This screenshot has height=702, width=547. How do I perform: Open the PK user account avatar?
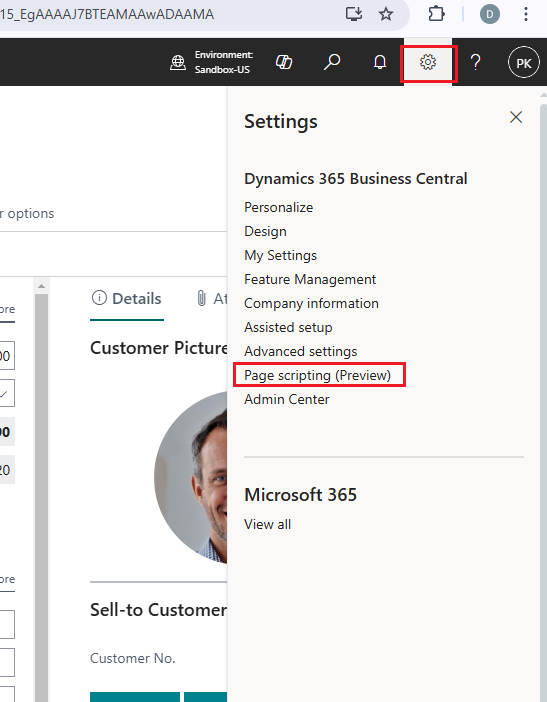click(x=523, y=62)
